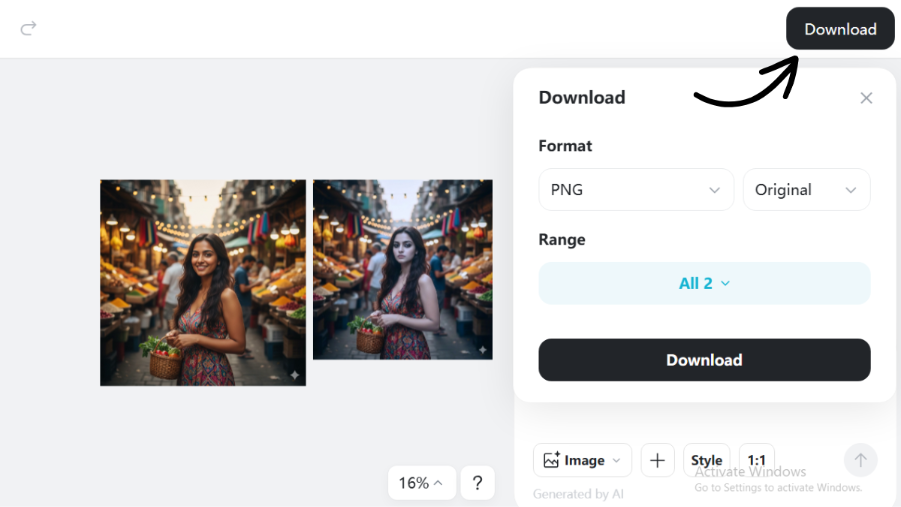Image resolution: width=901 pixels, height=507 pixels.
Task: Open the Style options
Action: (x=706, y=460)
